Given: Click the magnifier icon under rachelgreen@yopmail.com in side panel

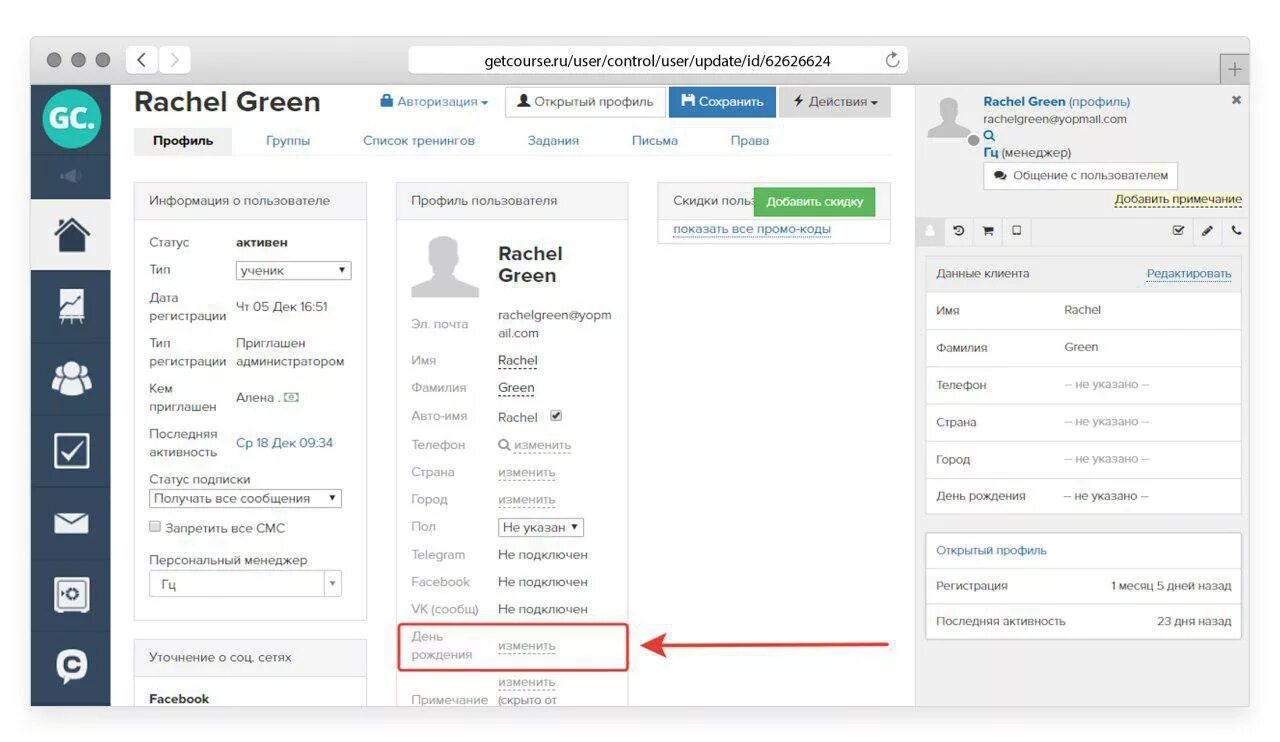Looking at the screenshot, I should (989, 135).
